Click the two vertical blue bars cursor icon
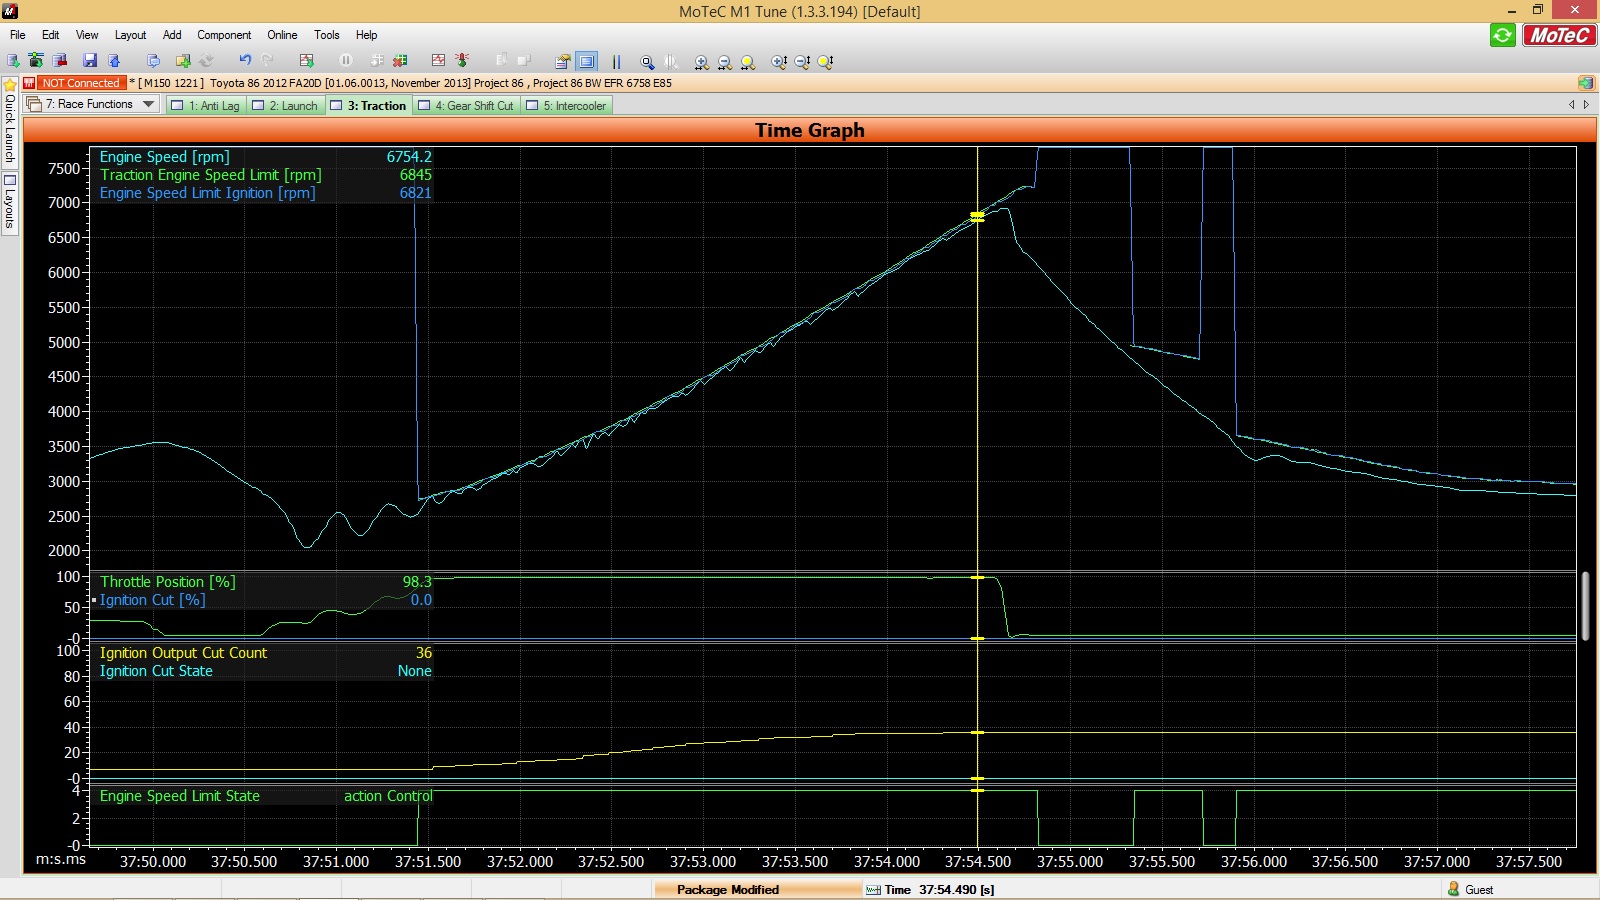This screenshot has width=1600, height=900. pos(616,61)
